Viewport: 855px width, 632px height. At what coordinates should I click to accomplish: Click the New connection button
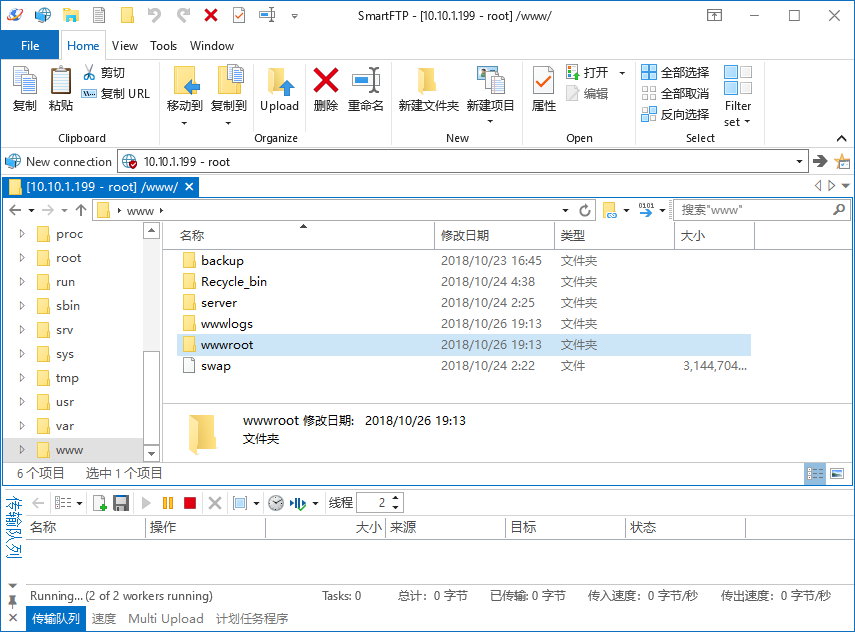pyautogui.click(x=58, y=161)
